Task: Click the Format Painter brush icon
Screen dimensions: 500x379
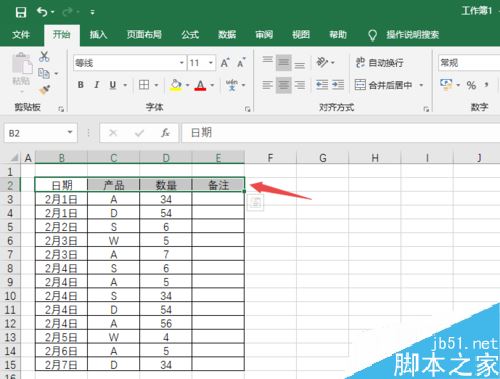Action: (x=44, y=90)
